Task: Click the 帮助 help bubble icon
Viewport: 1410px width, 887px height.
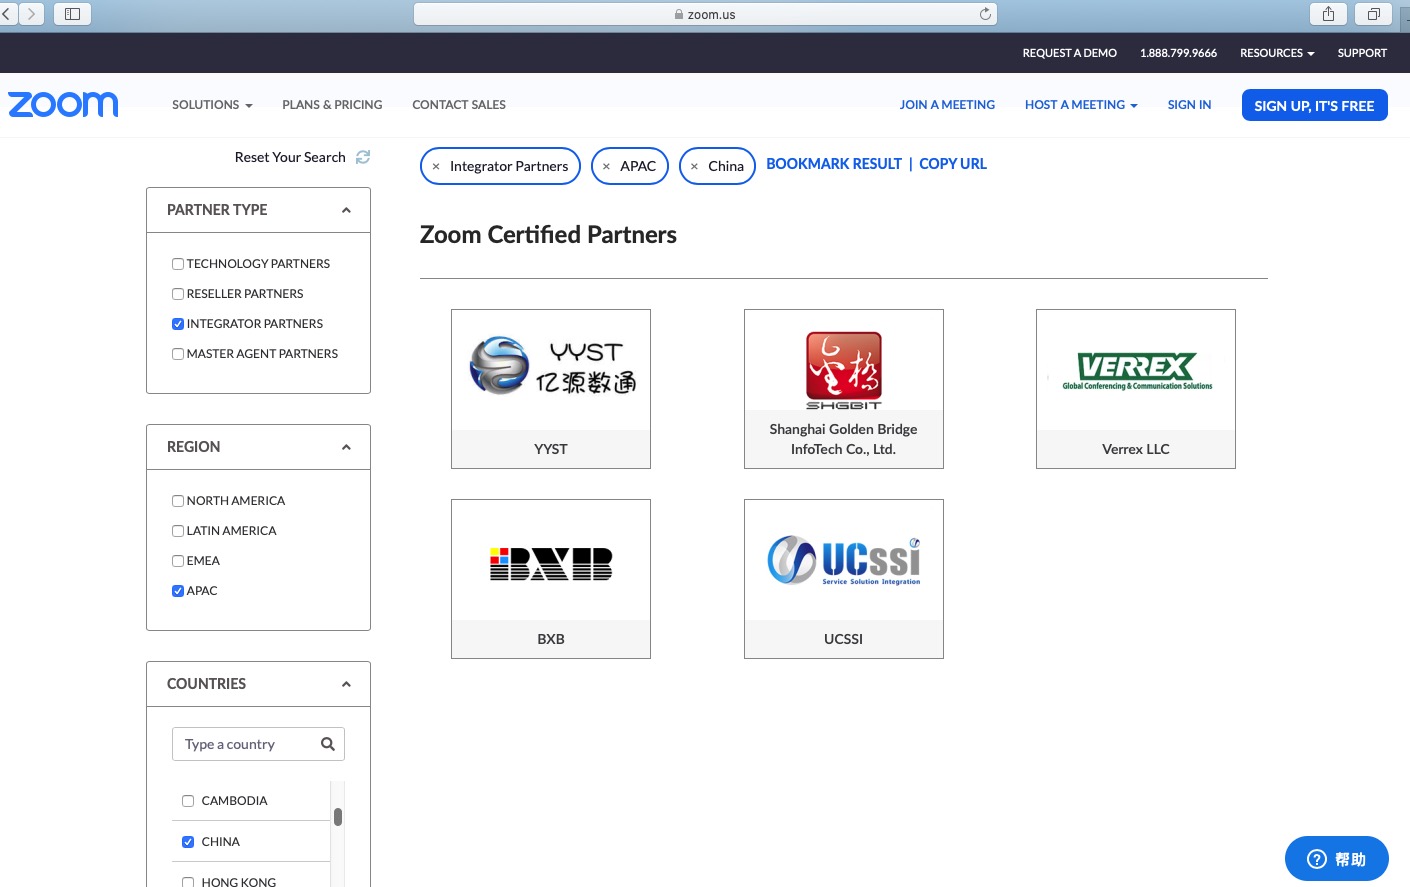Action: [x=1317, y=858]
